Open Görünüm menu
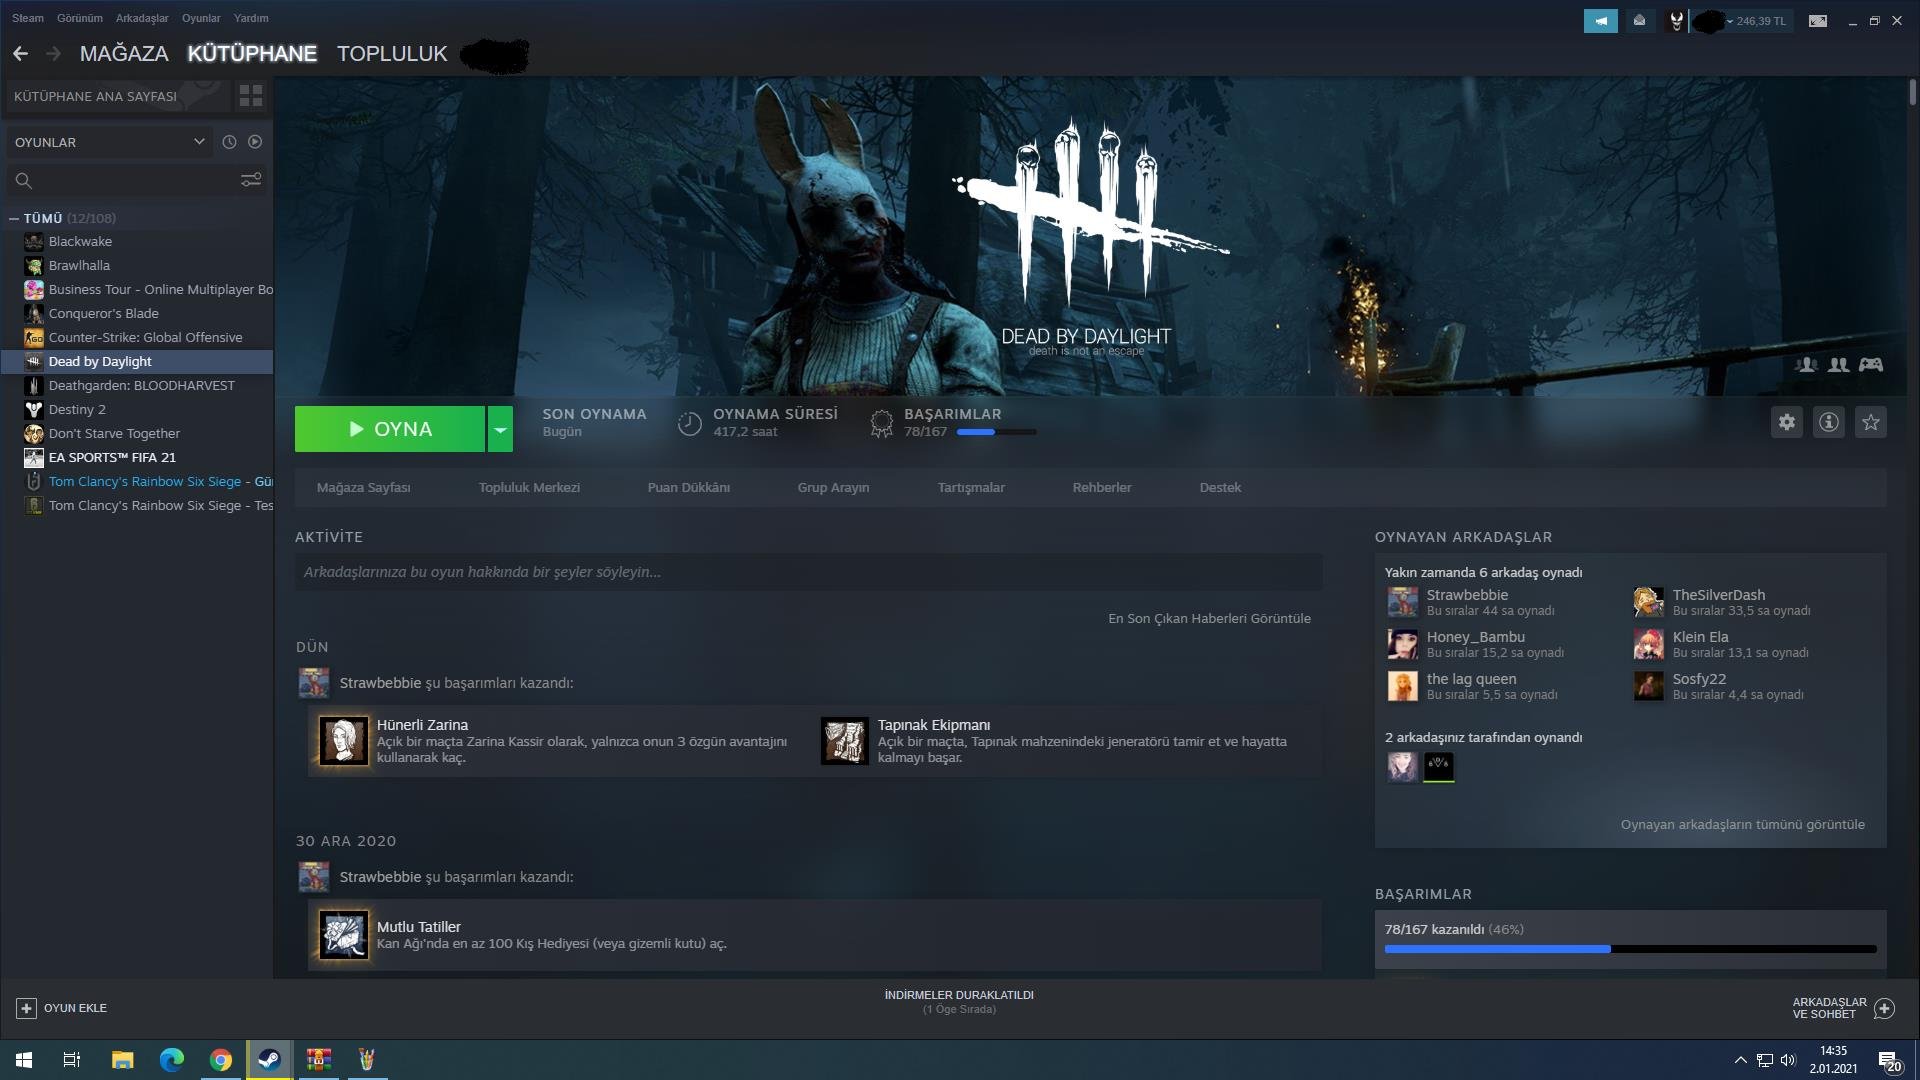 coord(80,18)
